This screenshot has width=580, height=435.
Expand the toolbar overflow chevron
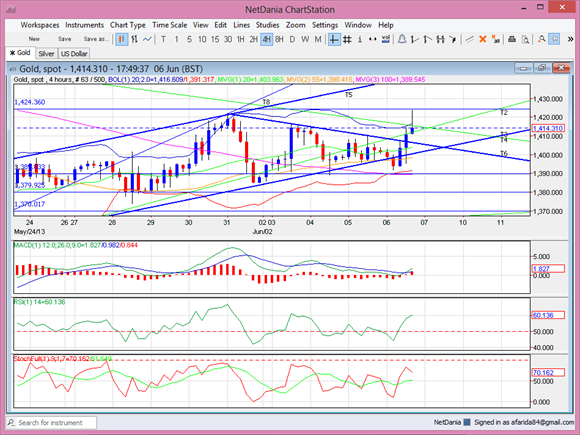click(x=570, y=39)
